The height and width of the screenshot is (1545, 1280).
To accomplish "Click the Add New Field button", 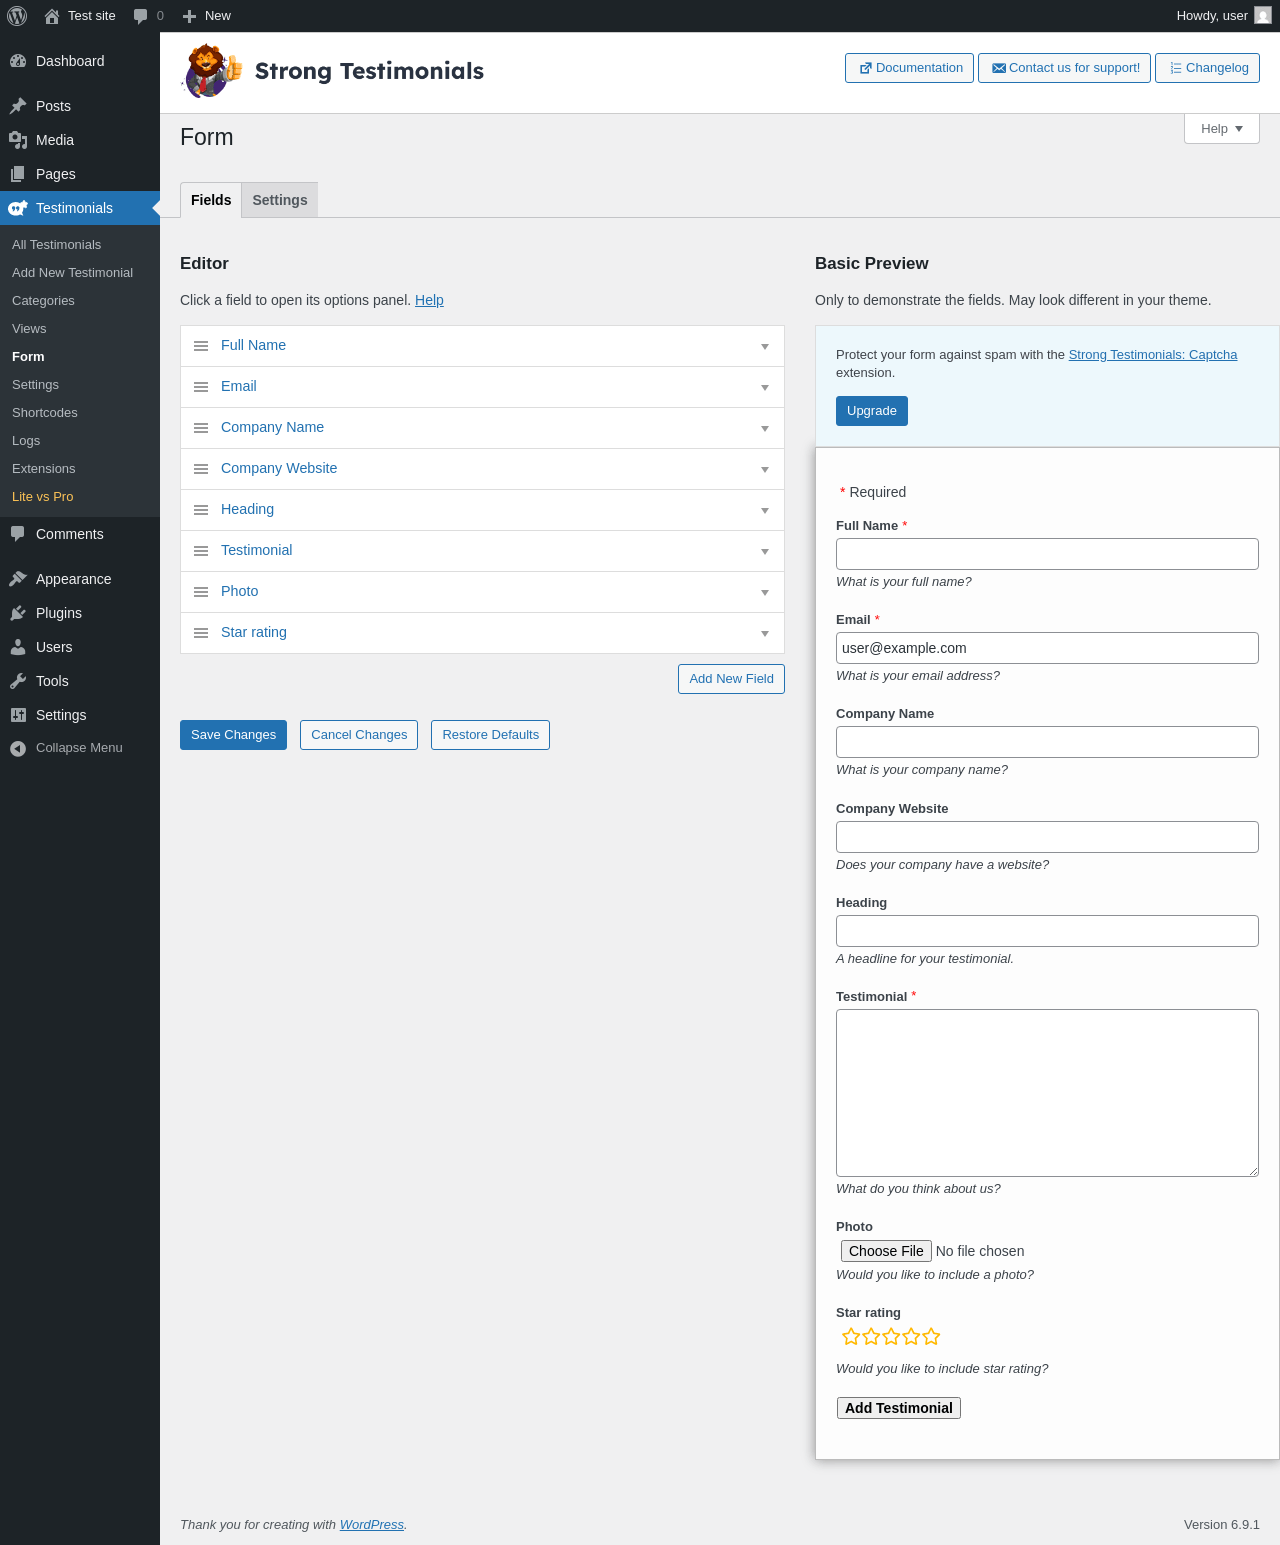I will point(731,679).
